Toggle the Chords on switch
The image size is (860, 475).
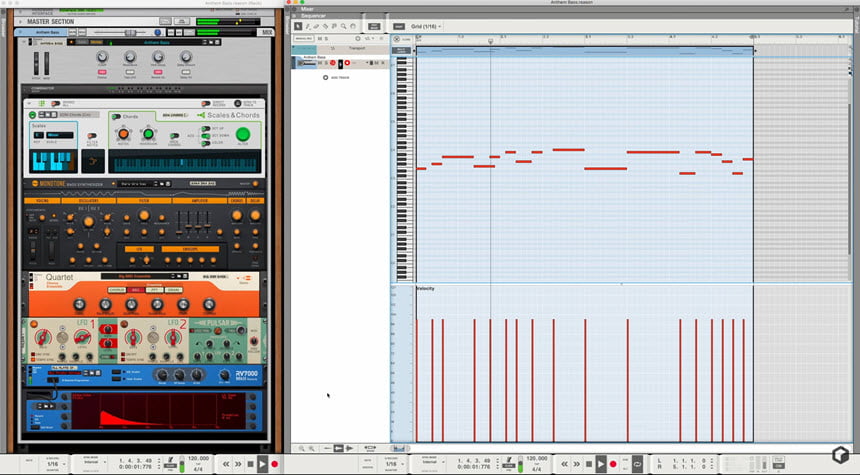coord(116,116)
